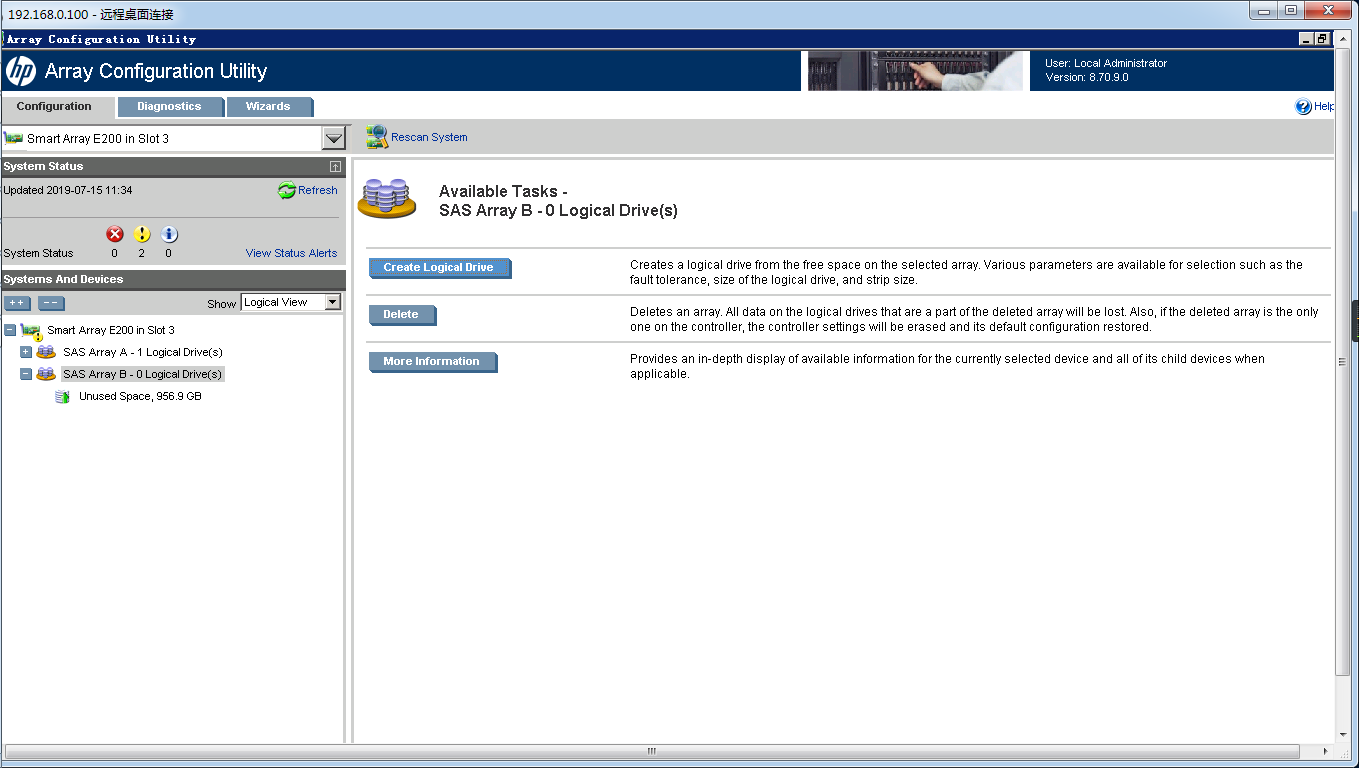
Task: Click 'Updated 2019-07-15 11:34' text
Action: 68,190
